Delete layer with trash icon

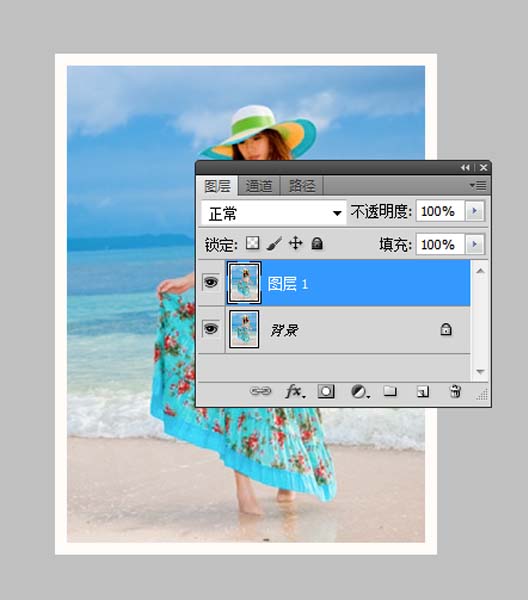(455, 391)
